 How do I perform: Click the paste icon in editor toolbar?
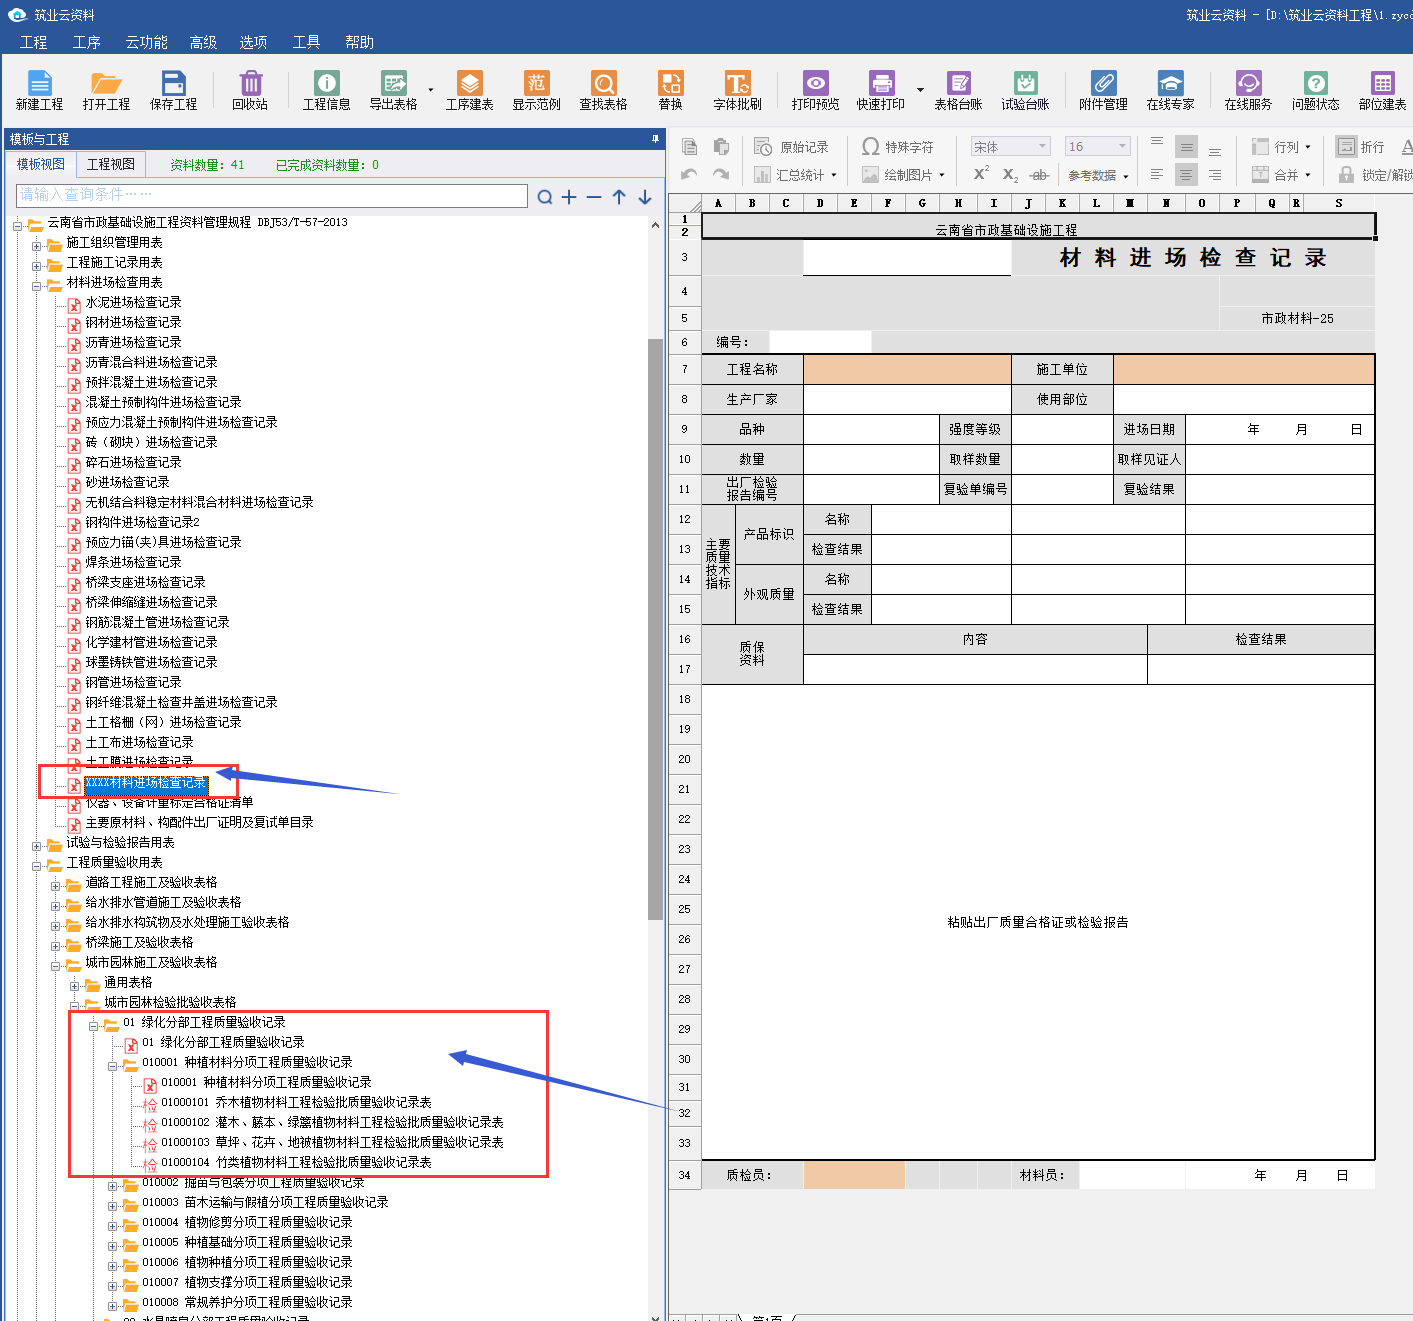[x=721, y=147]
